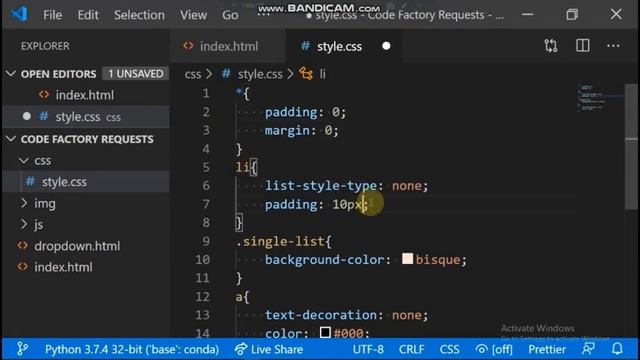Click line number 12 in the gutter
Viewport: 640px width, 360px height.
point(202,296)
